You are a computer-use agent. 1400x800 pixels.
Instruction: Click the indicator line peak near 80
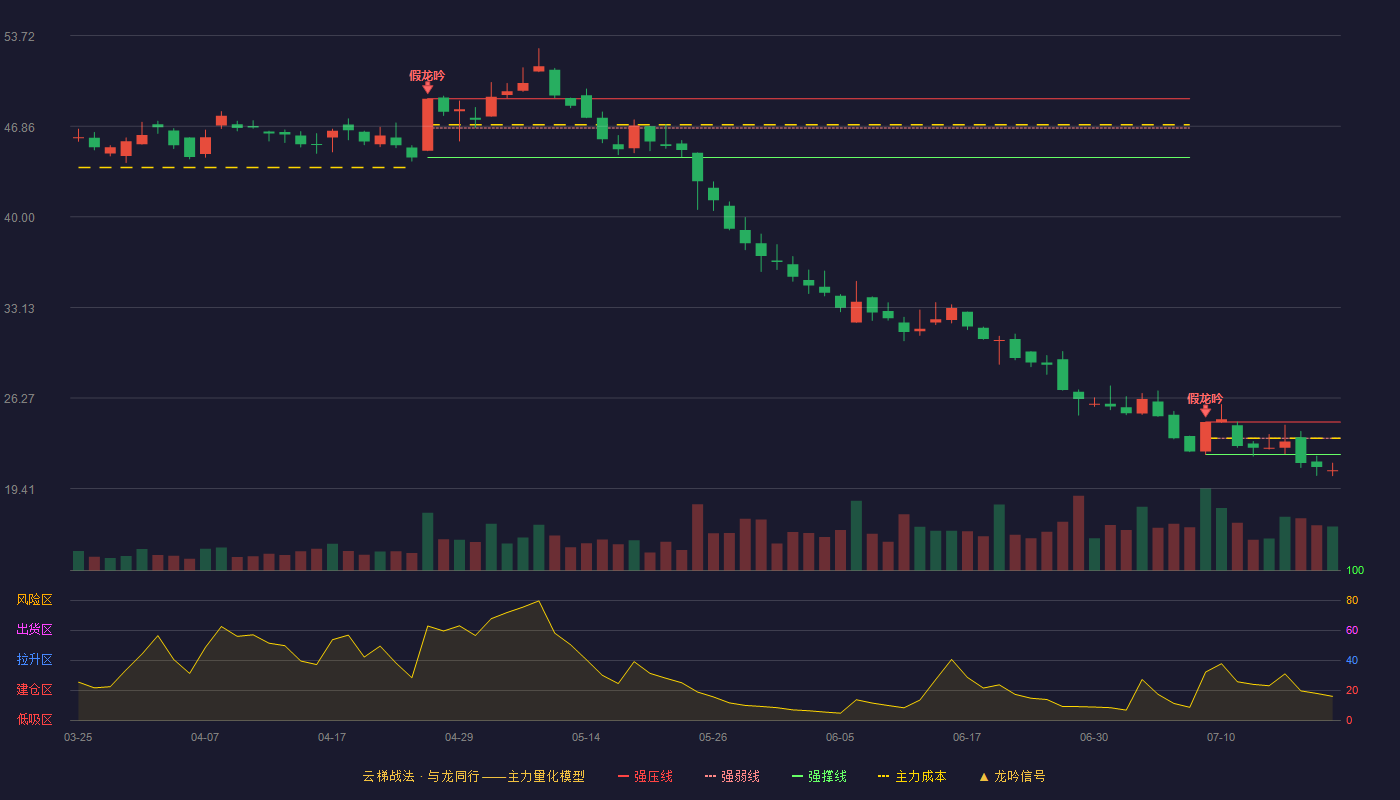539,601
